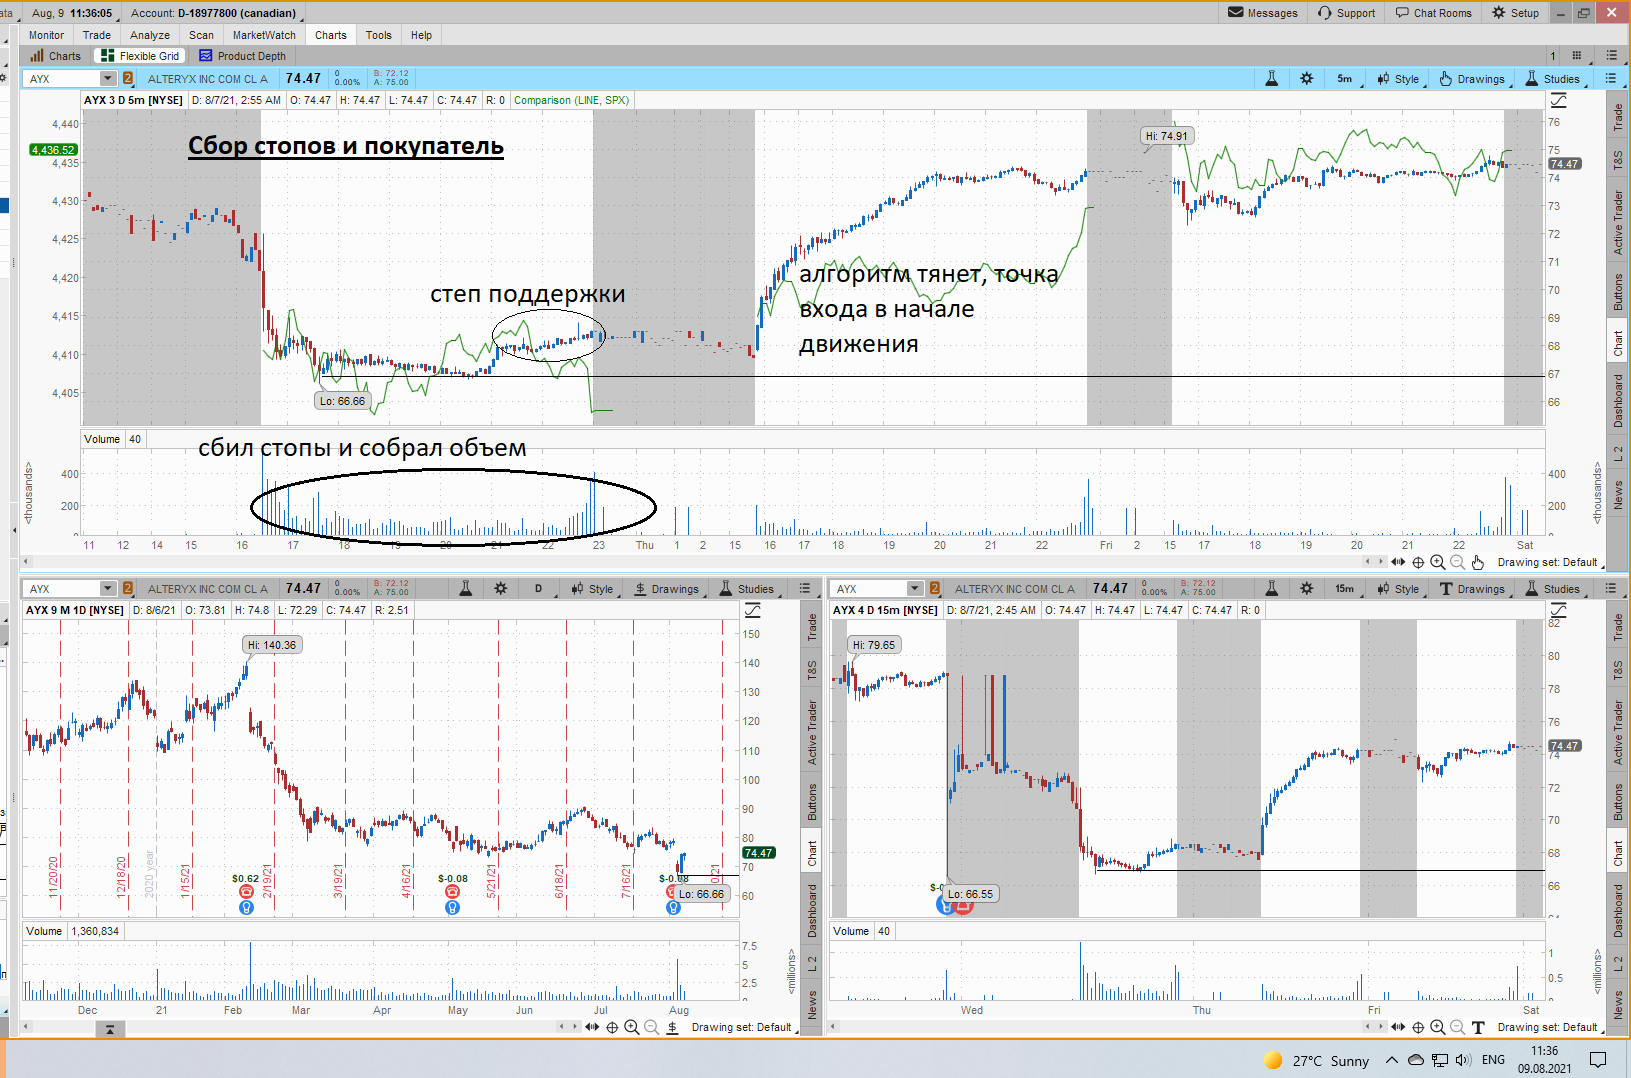Change the daily chart D timeframe
The height and width of the screenshot is (1078, 1631).
tap(538, 589)
